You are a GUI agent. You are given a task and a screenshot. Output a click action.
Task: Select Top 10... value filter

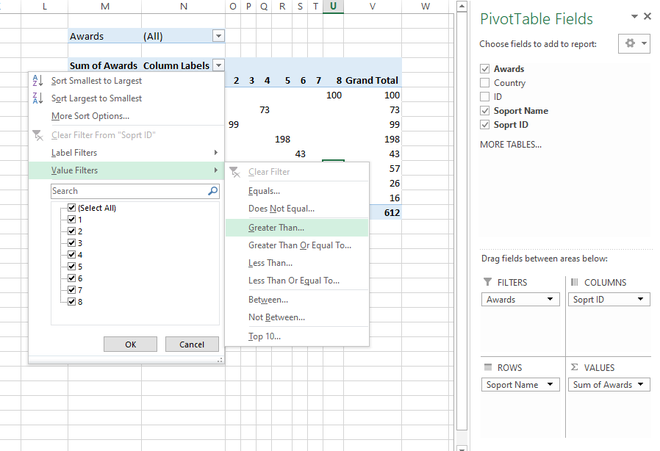(297, 336)
